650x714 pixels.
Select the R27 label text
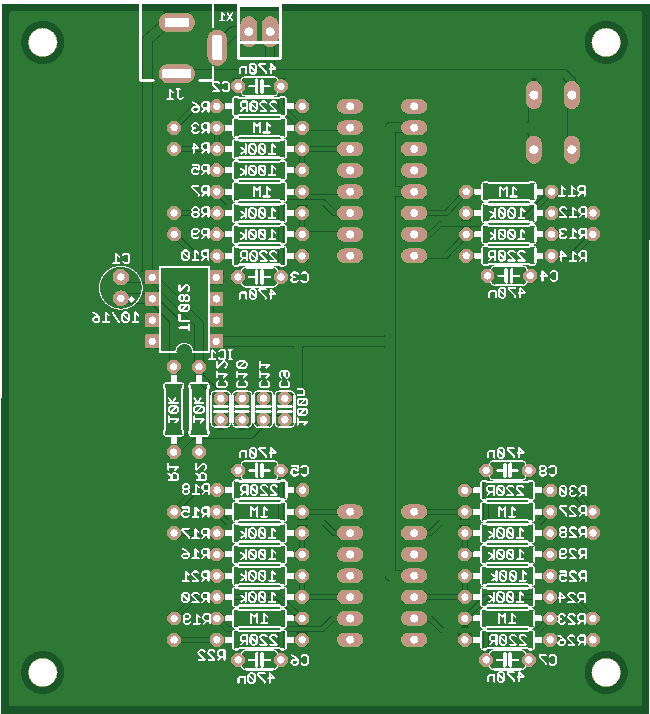click(573, 512)
